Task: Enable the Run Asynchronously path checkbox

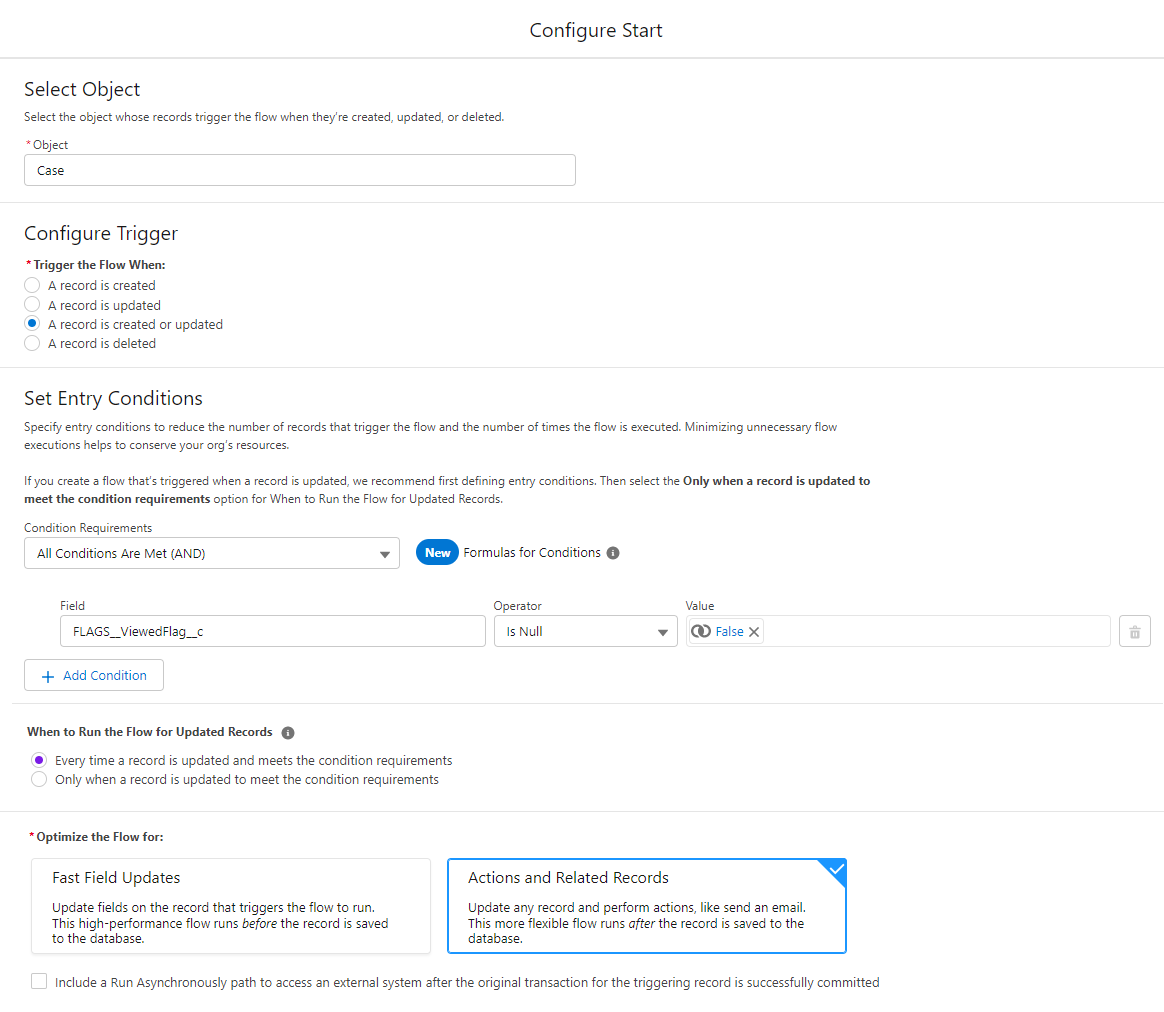Action: tap(39, 982)
